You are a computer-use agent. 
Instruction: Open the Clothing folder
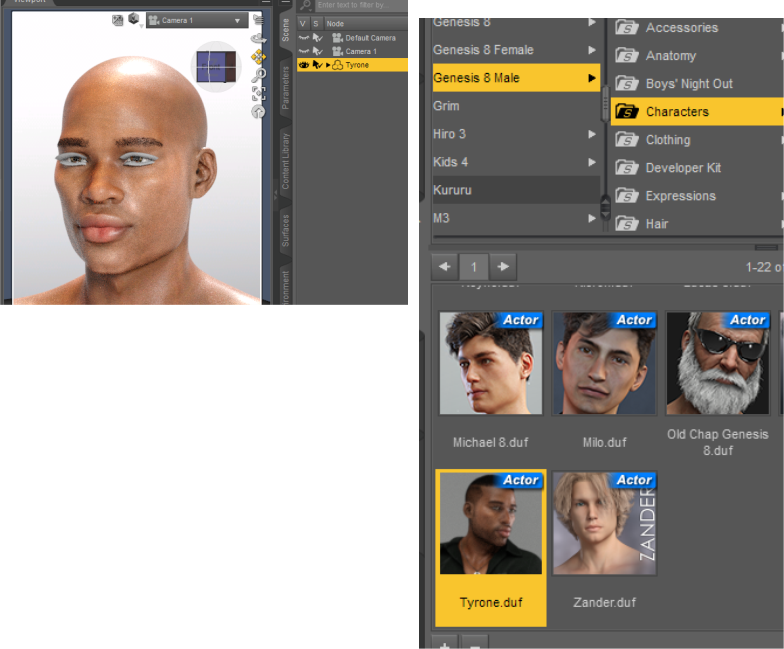click(697, 140)
